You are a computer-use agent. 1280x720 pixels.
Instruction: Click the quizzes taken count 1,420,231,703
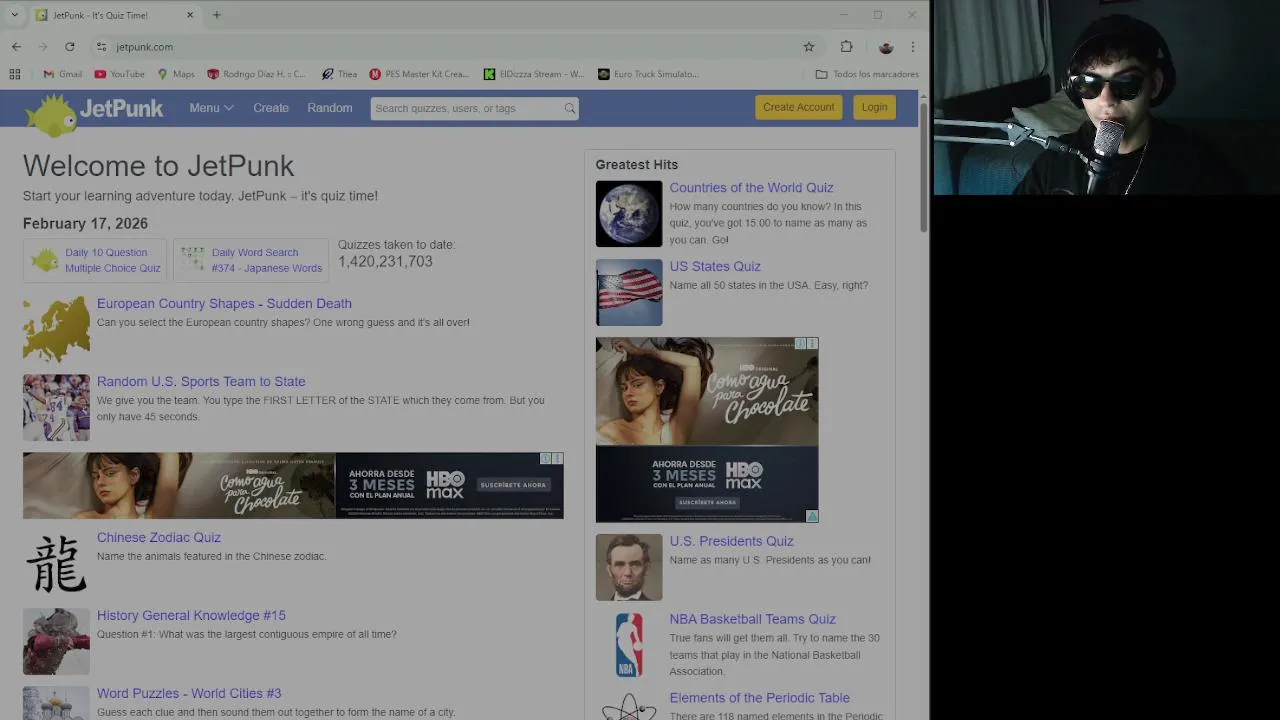pyautogui.click(x=385, y=261)
